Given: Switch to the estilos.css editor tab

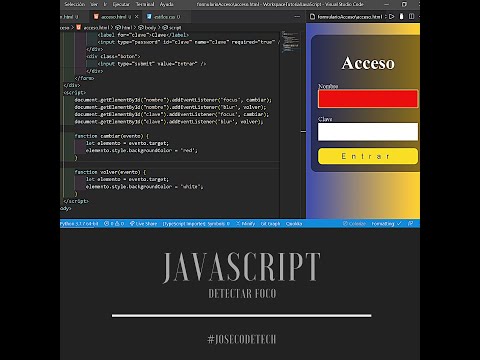Looking at the screenshot, I should [165, 17].
